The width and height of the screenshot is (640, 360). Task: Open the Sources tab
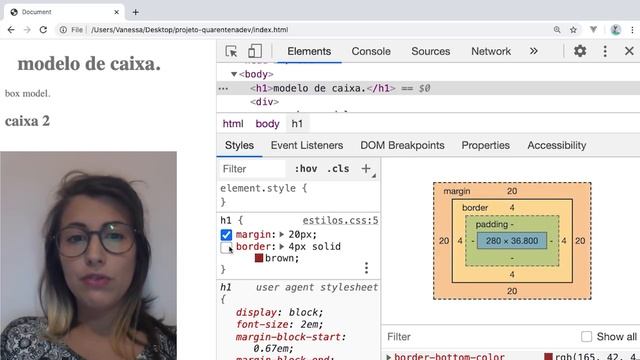(x=431, y=51)
